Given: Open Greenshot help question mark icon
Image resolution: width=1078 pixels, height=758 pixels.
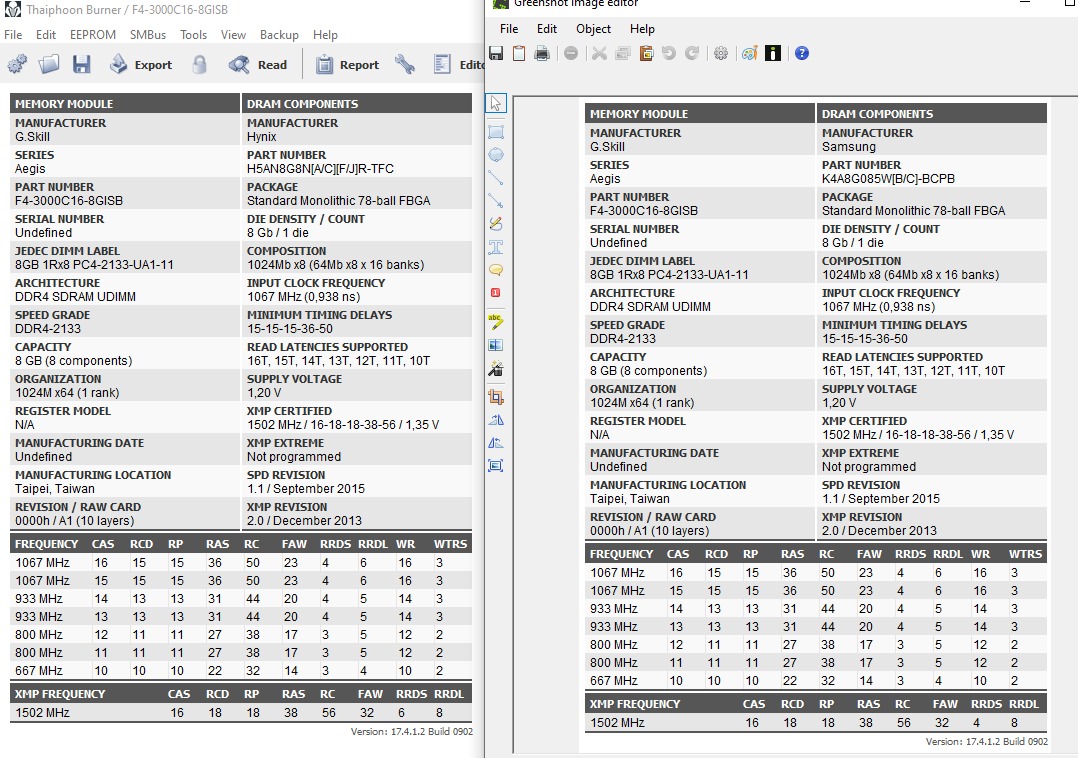Looking at the screenshot, I should [x=802, y=54].
